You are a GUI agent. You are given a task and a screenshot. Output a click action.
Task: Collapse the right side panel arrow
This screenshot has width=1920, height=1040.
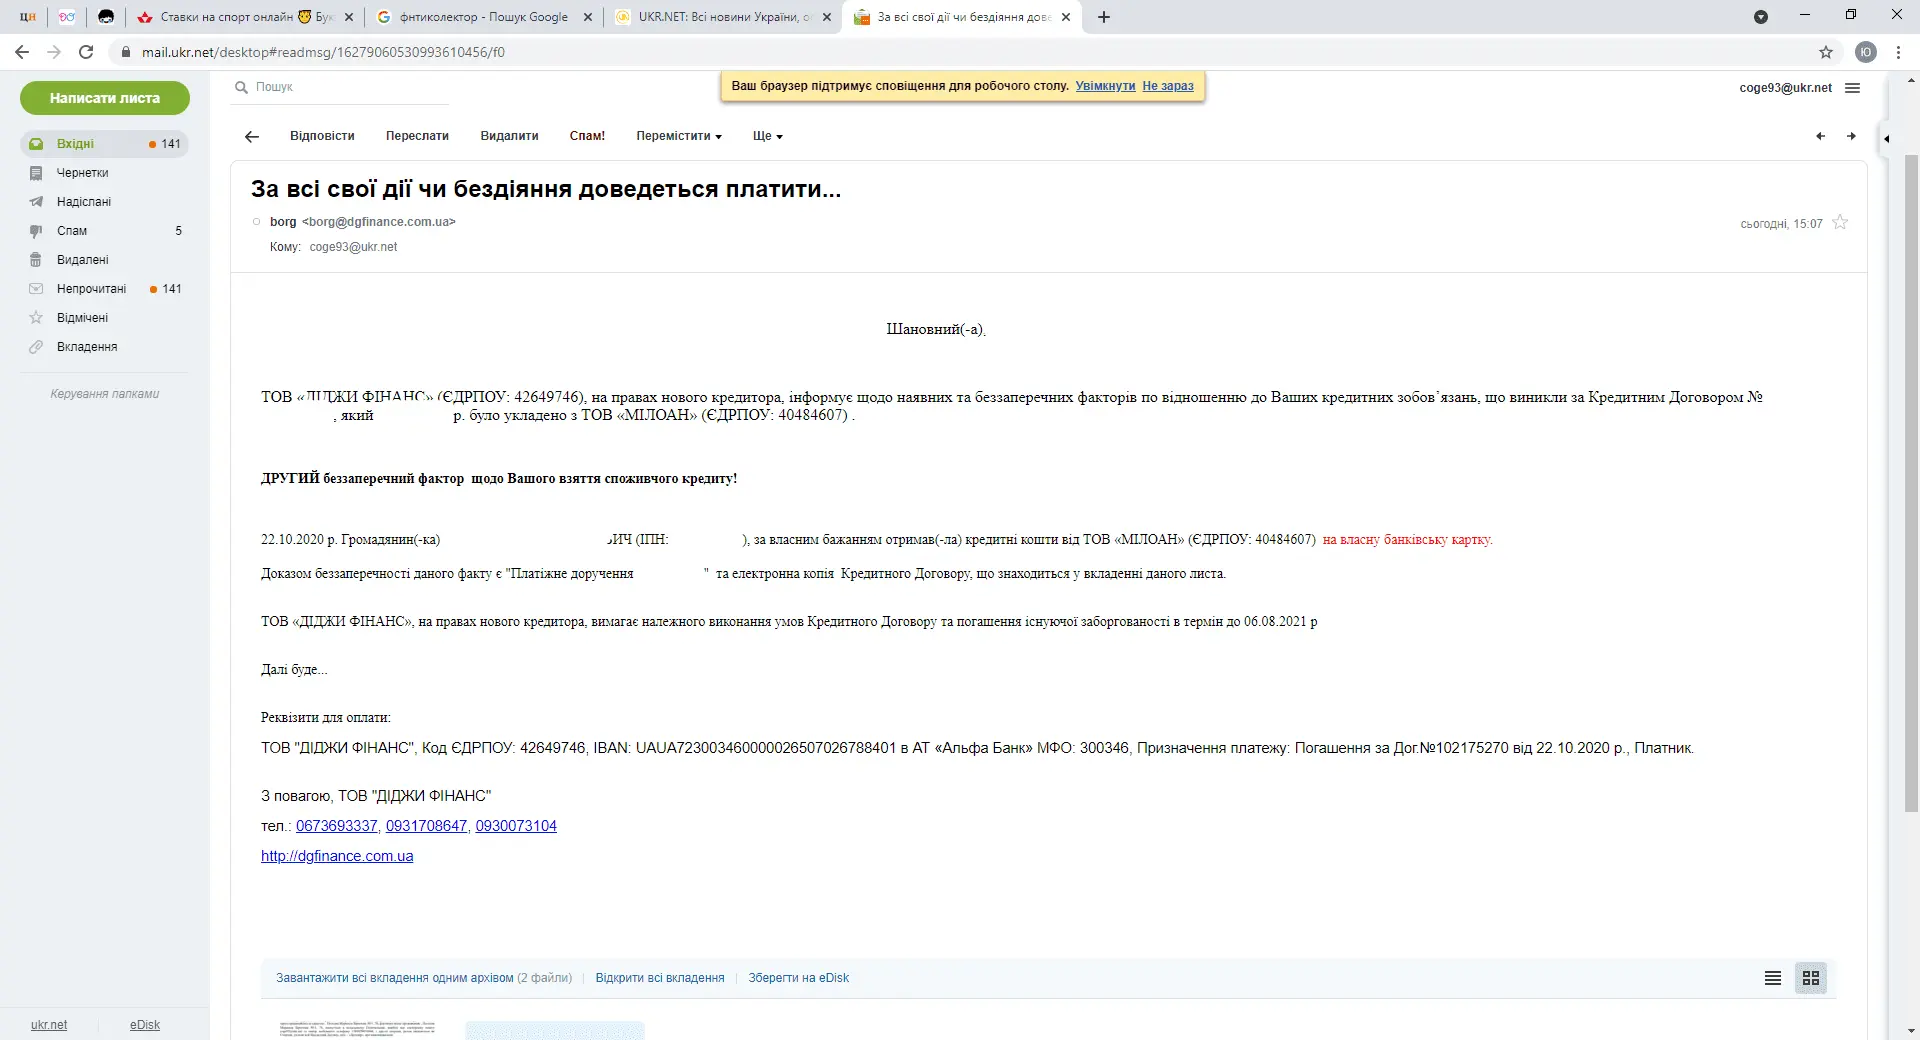1886,139
